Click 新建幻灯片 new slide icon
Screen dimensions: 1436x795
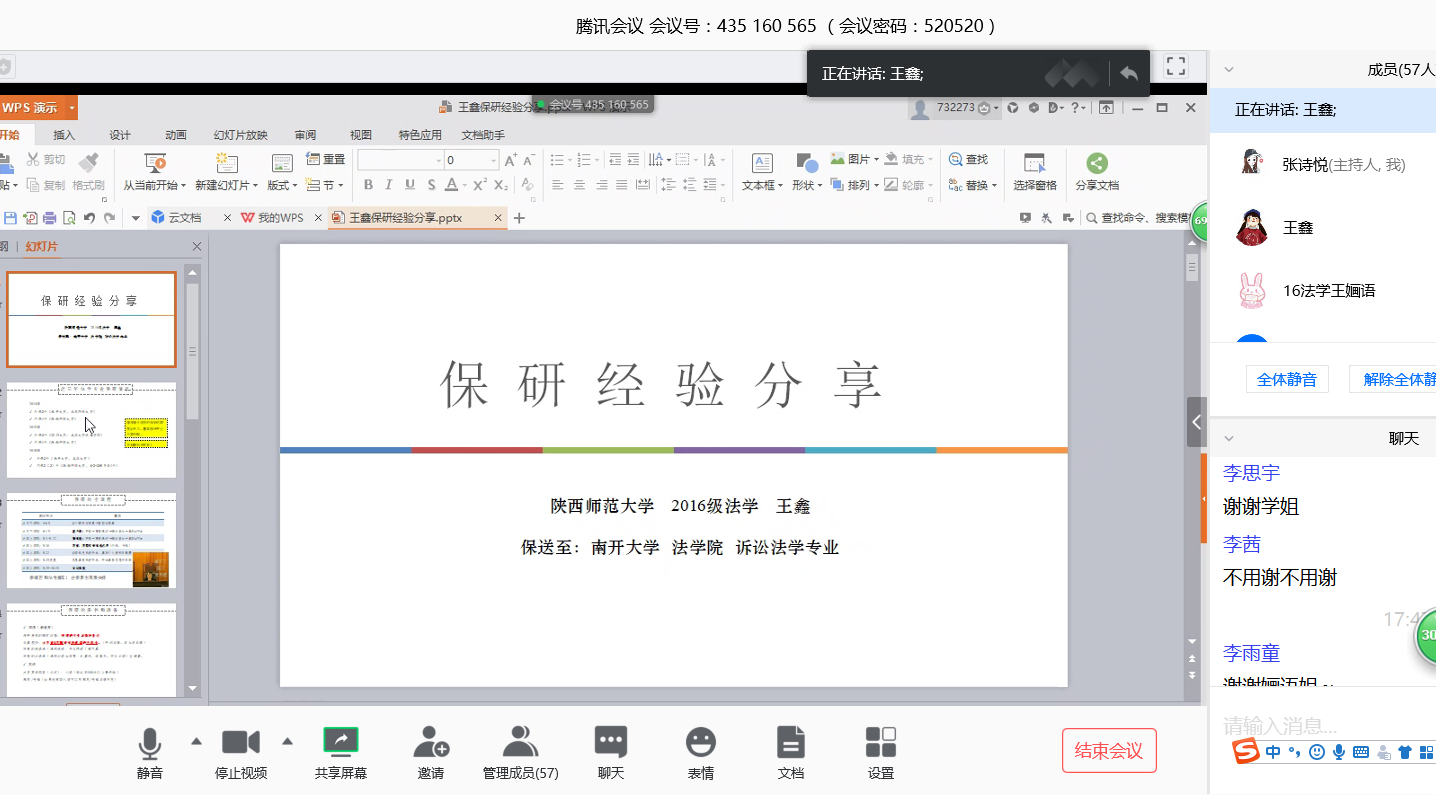click(x=226, y=163)
